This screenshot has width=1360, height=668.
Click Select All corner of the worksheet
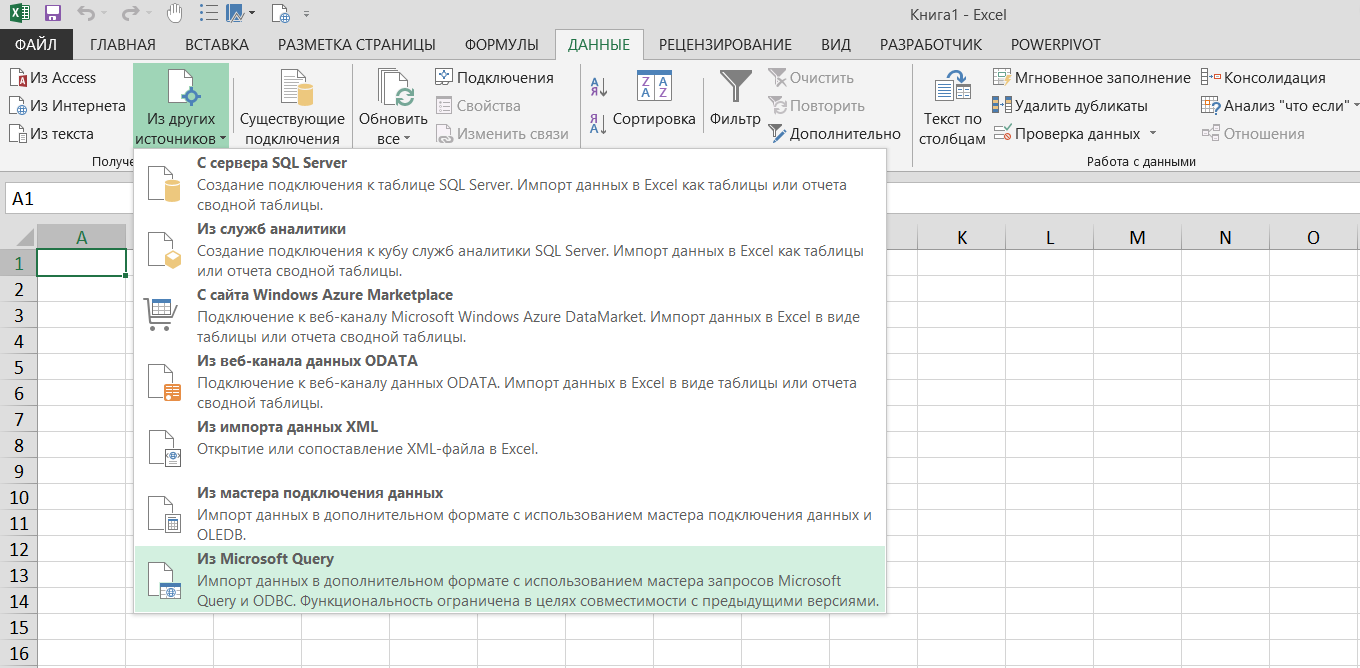click(x=18, y=237)
